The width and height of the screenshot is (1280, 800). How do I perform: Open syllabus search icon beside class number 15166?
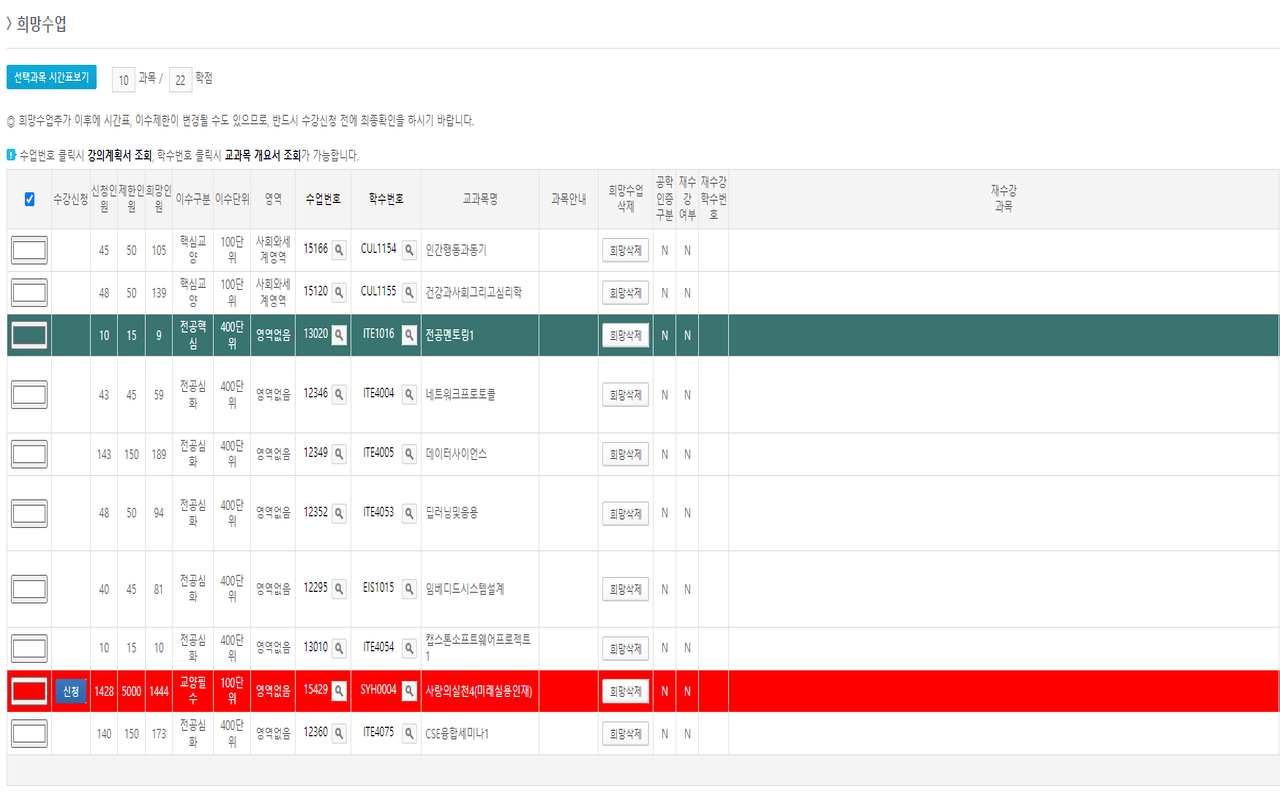(x=339, y=250)
